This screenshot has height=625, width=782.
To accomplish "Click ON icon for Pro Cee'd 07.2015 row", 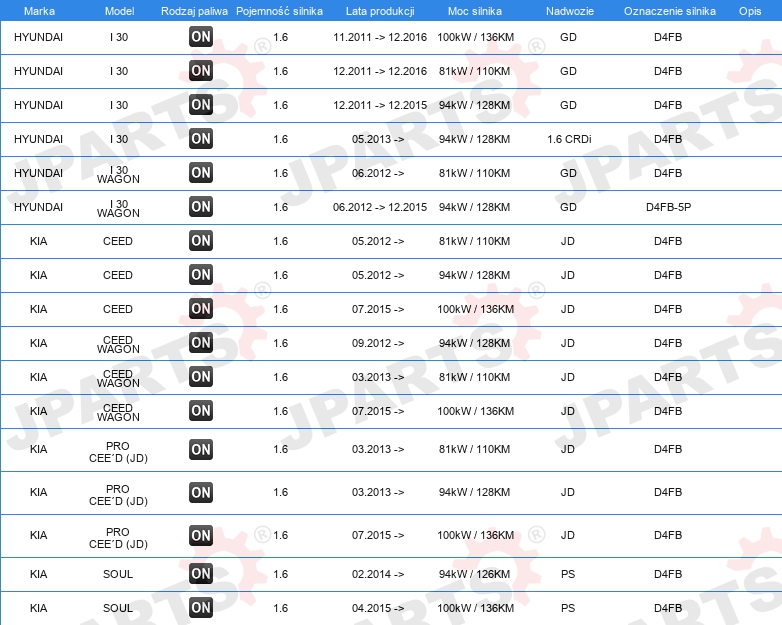I will 201,535.
